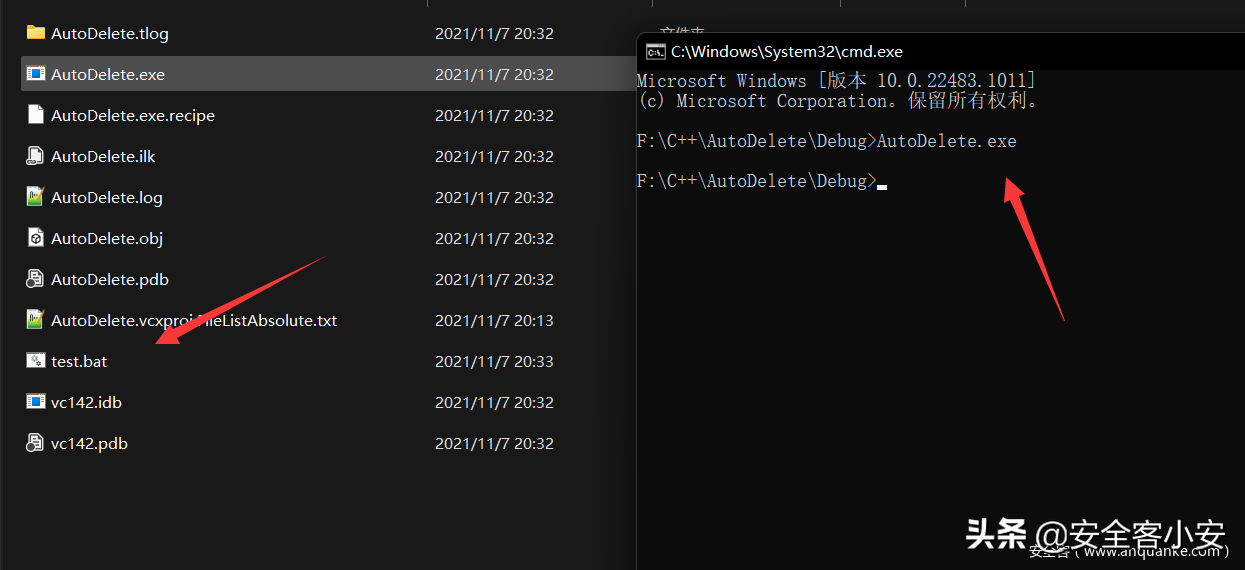Select the test.bat batch file icon

(36, 361)
